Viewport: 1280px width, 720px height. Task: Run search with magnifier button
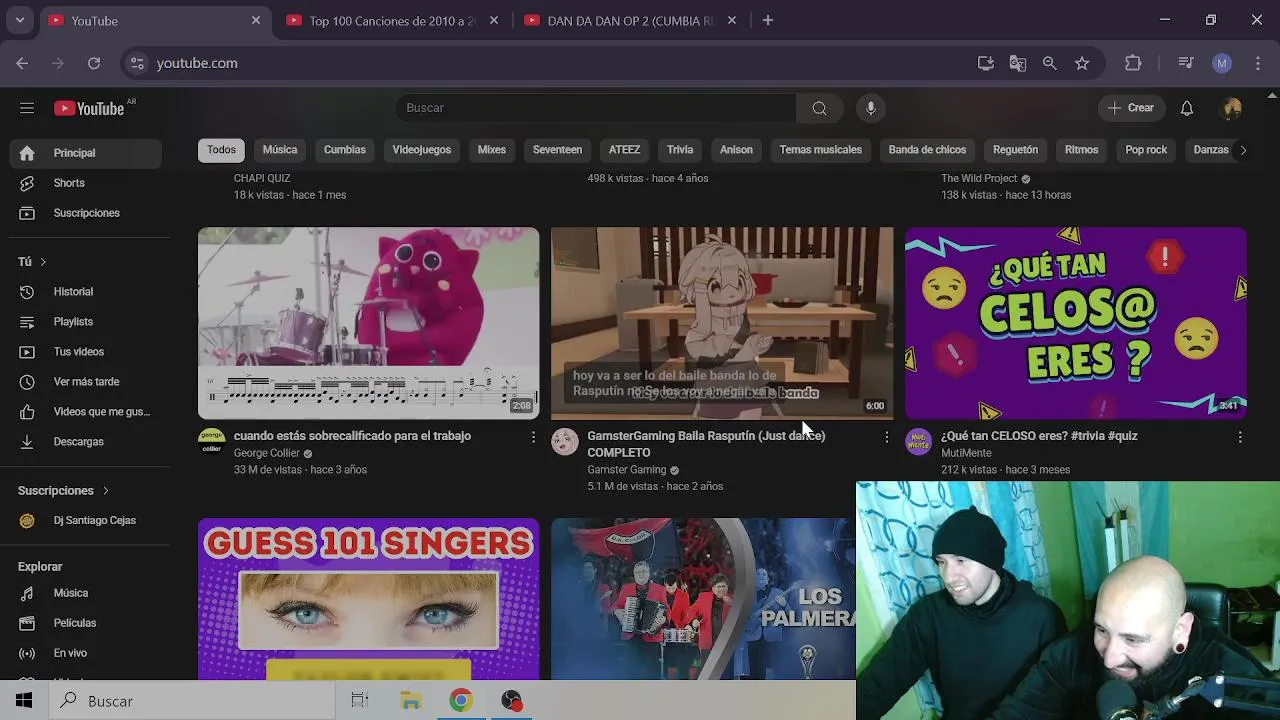point(819,108)
